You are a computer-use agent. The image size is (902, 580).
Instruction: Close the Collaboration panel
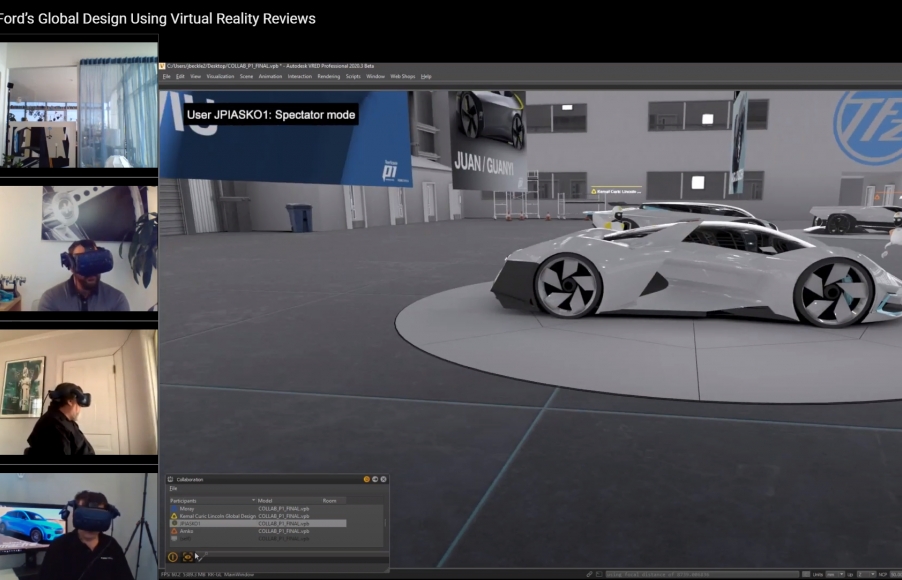pyautogui.click(x=384, y=479)
